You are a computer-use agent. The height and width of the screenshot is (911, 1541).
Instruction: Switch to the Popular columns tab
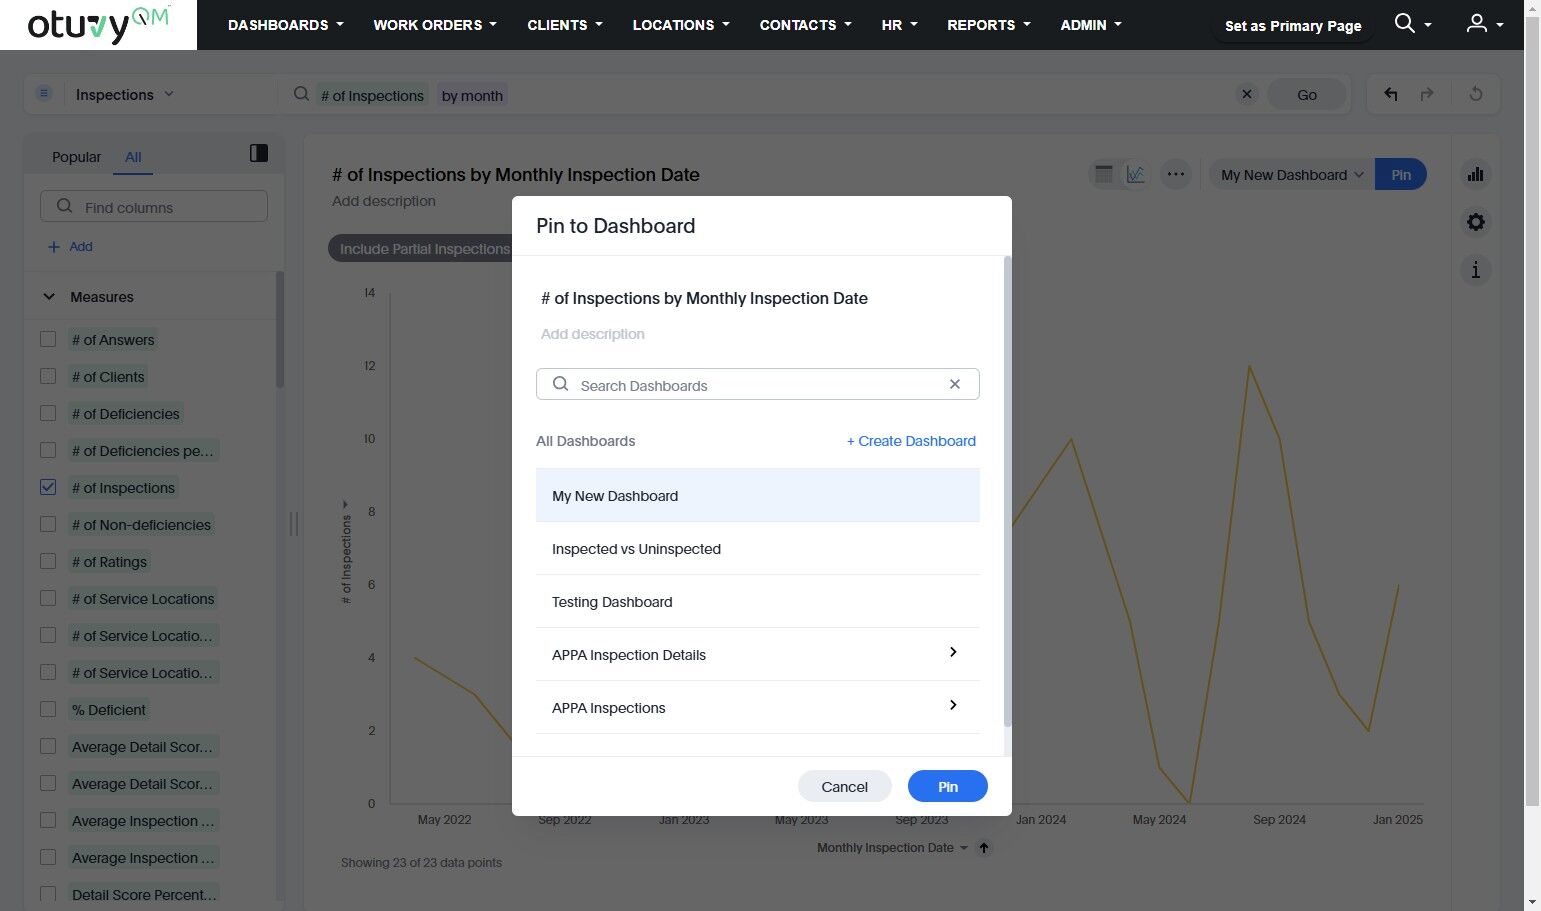point(76,157)
